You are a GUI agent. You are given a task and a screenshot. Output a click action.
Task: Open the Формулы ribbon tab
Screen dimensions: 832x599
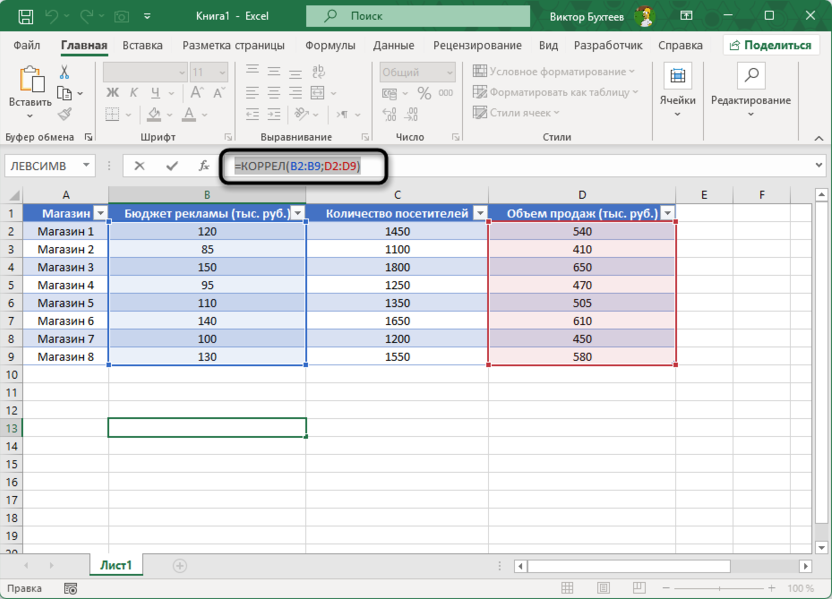(330, 45)
